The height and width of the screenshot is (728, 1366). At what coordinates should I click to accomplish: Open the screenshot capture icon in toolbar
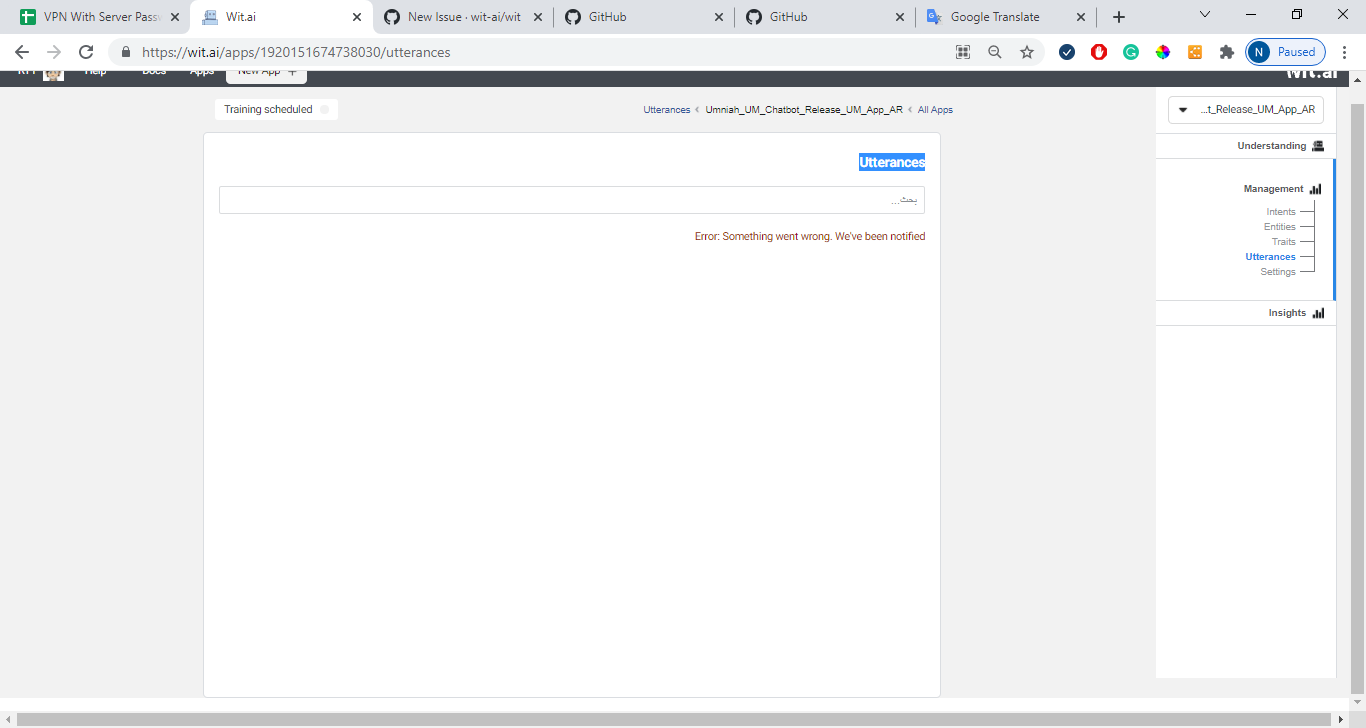point(962,51)
